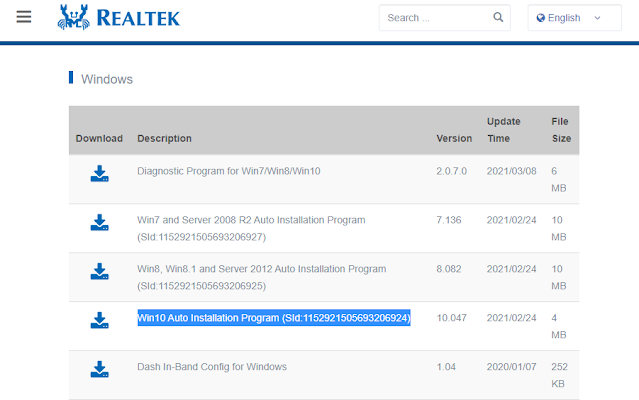
Task: Click version value 8.082
Action: point(449,269)
